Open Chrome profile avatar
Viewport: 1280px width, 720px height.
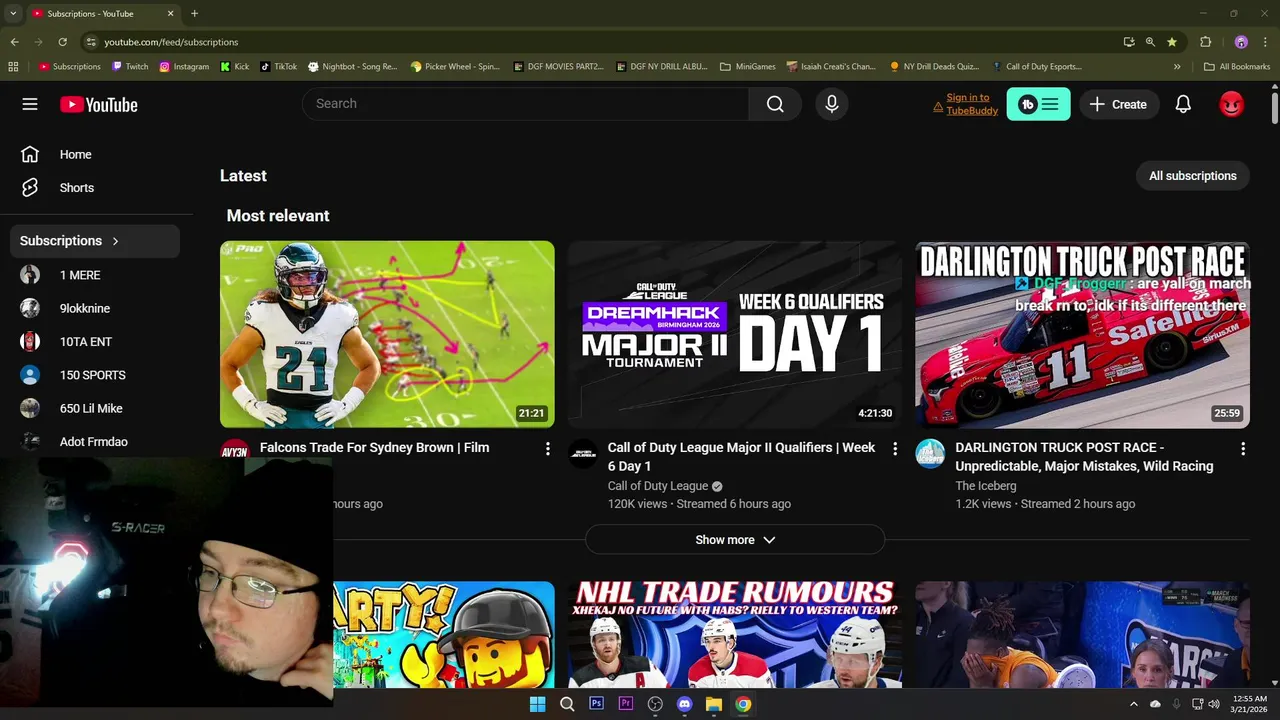[x=1241, y=42]
